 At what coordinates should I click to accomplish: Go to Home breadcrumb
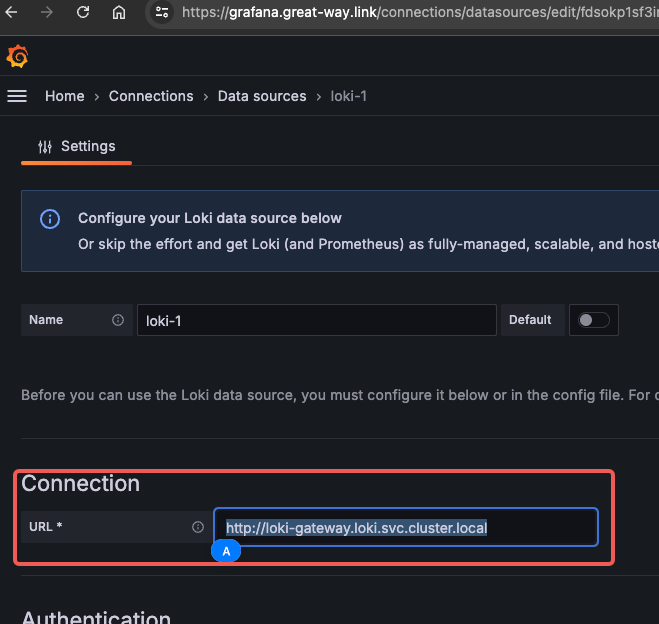pos(65,96)
